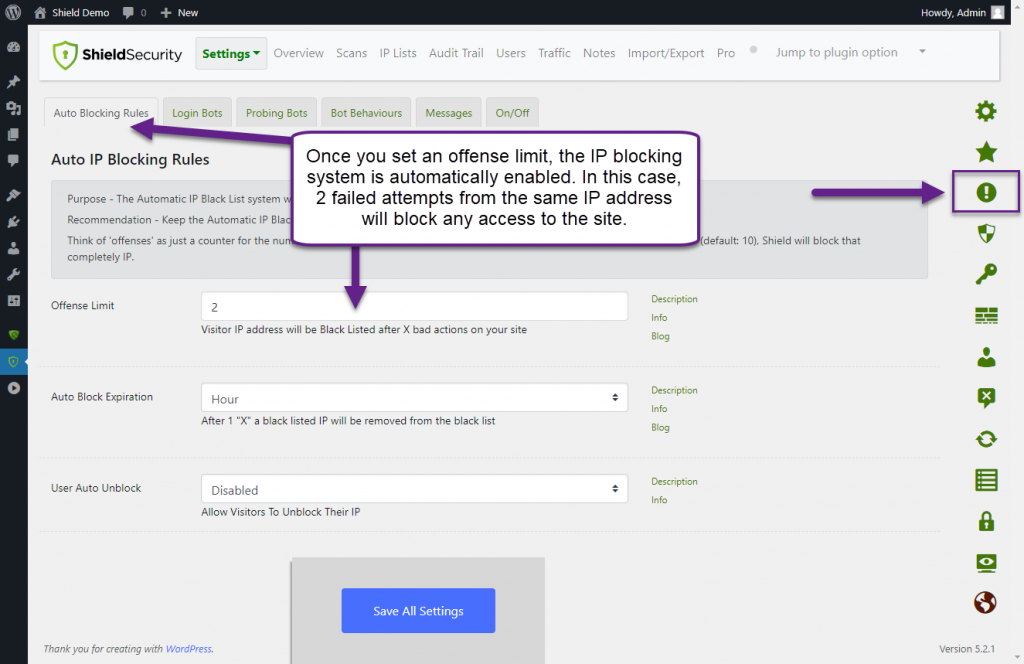Viewport: 1024px width, 664px height.
Task: Open Comments bubble icon in left admin menu
Action: tap(14, 161)
